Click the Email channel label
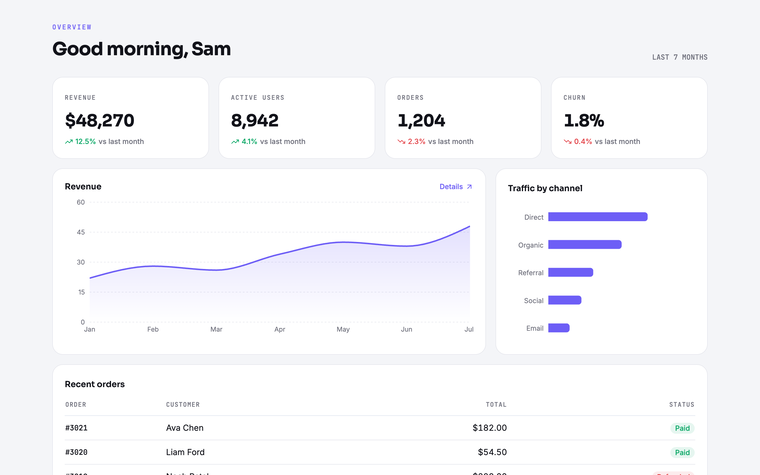 point(535,328)
